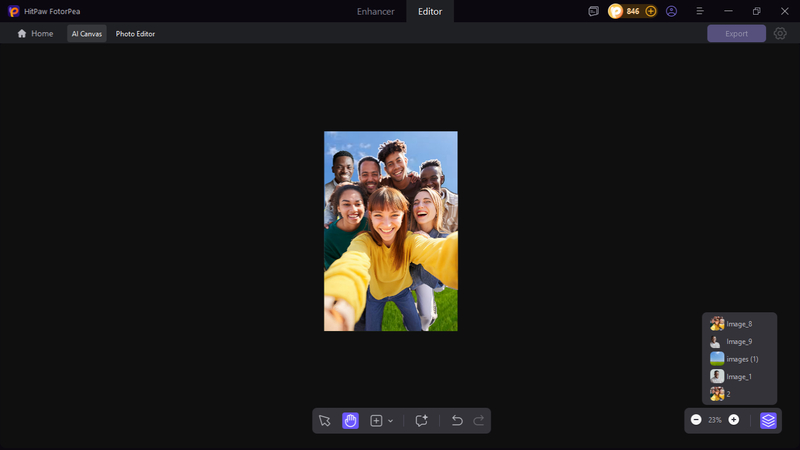Toggle the layers panel icon
This screenshot has height=450, width=800.
768,420
